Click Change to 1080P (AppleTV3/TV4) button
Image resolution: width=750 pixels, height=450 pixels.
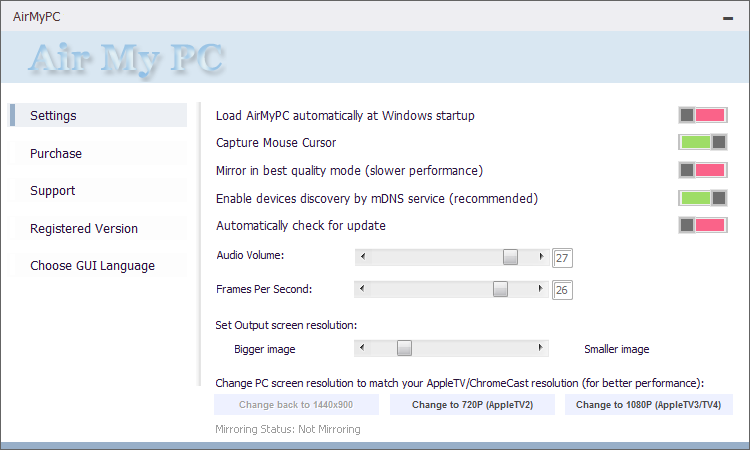(x=649, y=405)
